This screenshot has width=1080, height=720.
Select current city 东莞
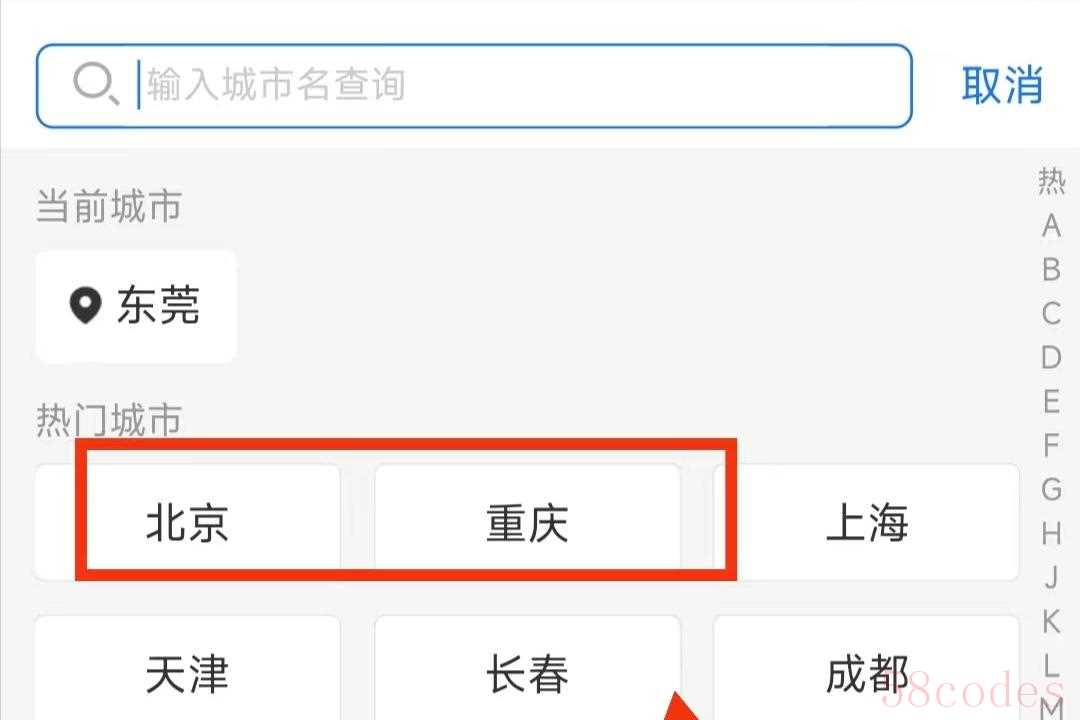(x=136, y=306)
